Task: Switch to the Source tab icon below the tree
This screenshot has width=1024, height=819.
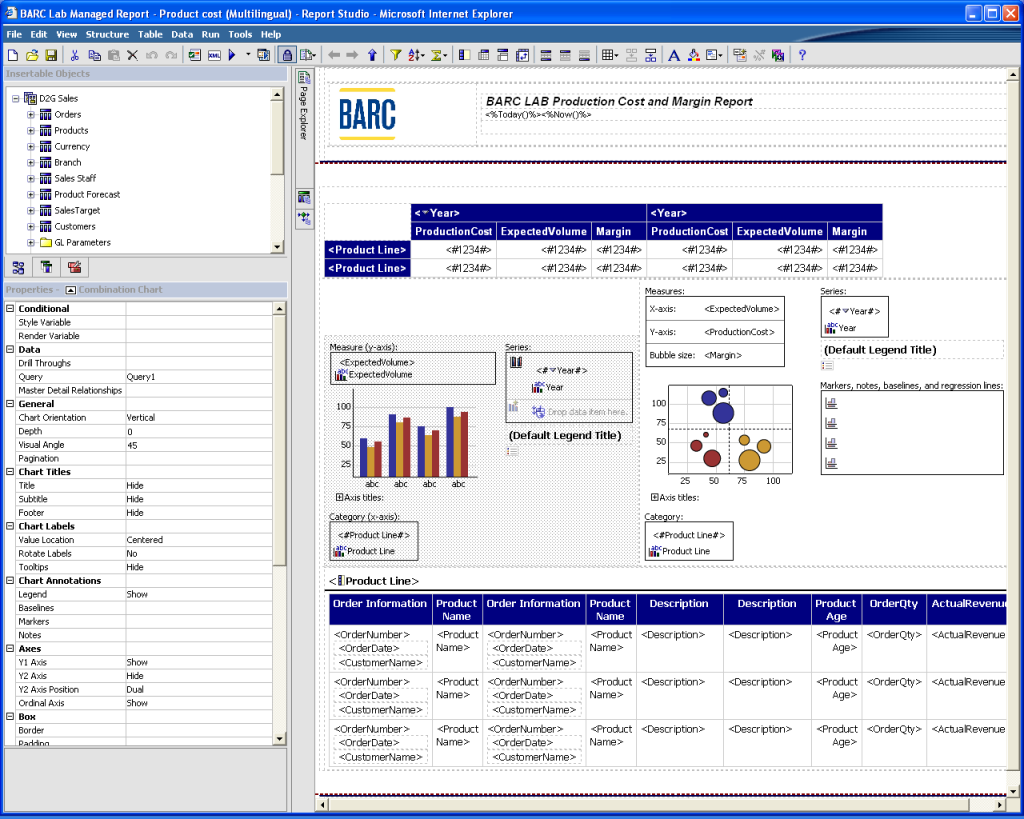Action: click(18, 267)
